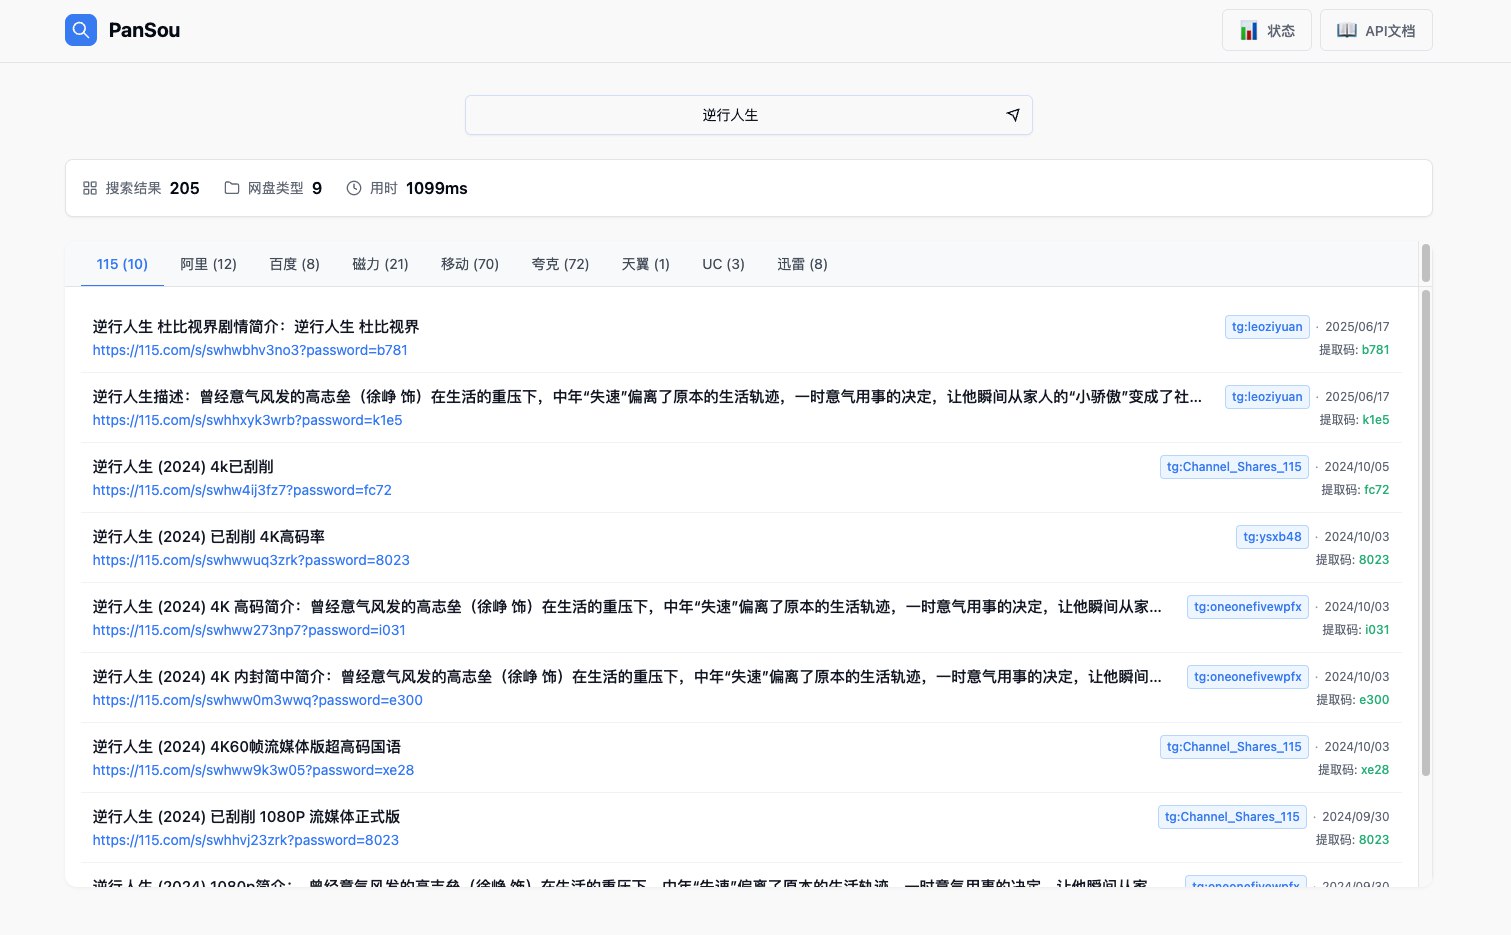Select the 磁力 (21) tab
The width and height of the screenshot is (1511, 935).
pos(380,264)
